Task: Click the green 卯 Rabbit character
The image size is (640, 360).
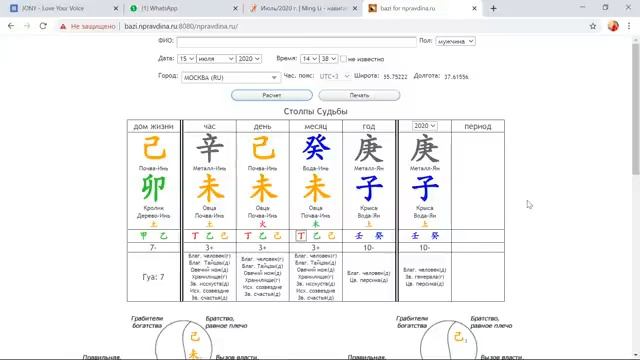Action: (153, 188)
